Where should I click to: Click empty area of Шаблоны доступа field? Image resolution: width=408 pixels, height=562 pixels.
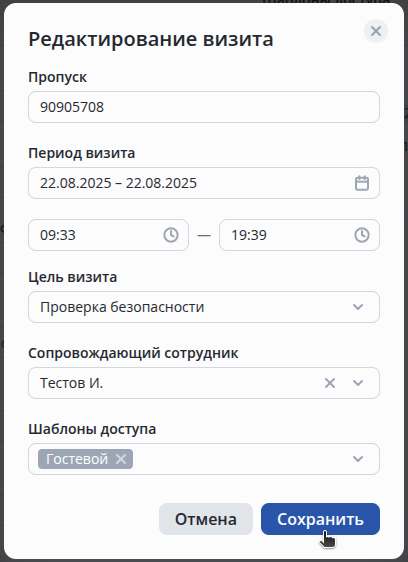point(240,459)
